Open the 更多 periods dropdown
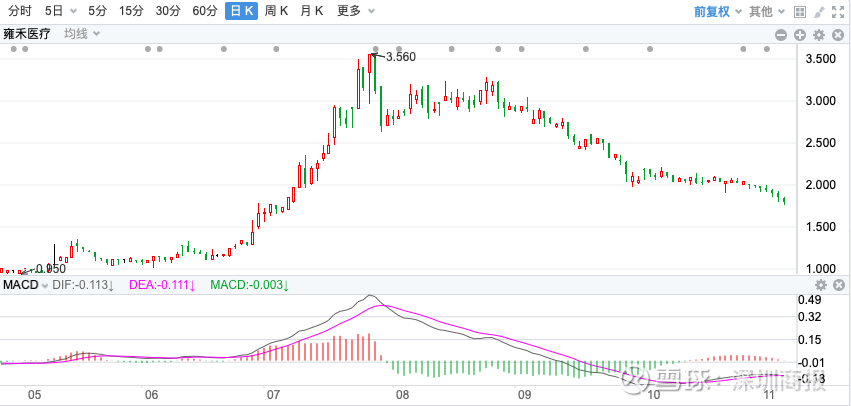Viewport: 851px width, 406px height. 354,12
